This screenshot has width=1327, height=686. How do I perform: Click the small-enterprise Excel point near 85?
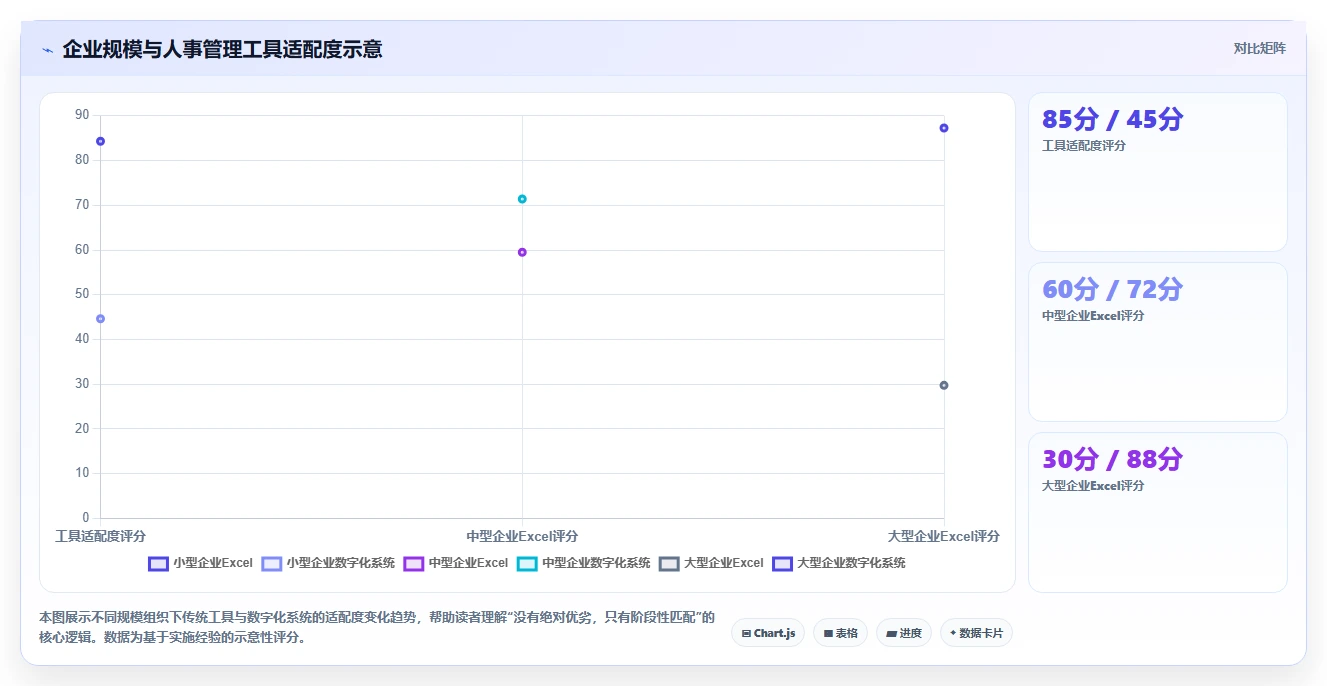point(100,141)
